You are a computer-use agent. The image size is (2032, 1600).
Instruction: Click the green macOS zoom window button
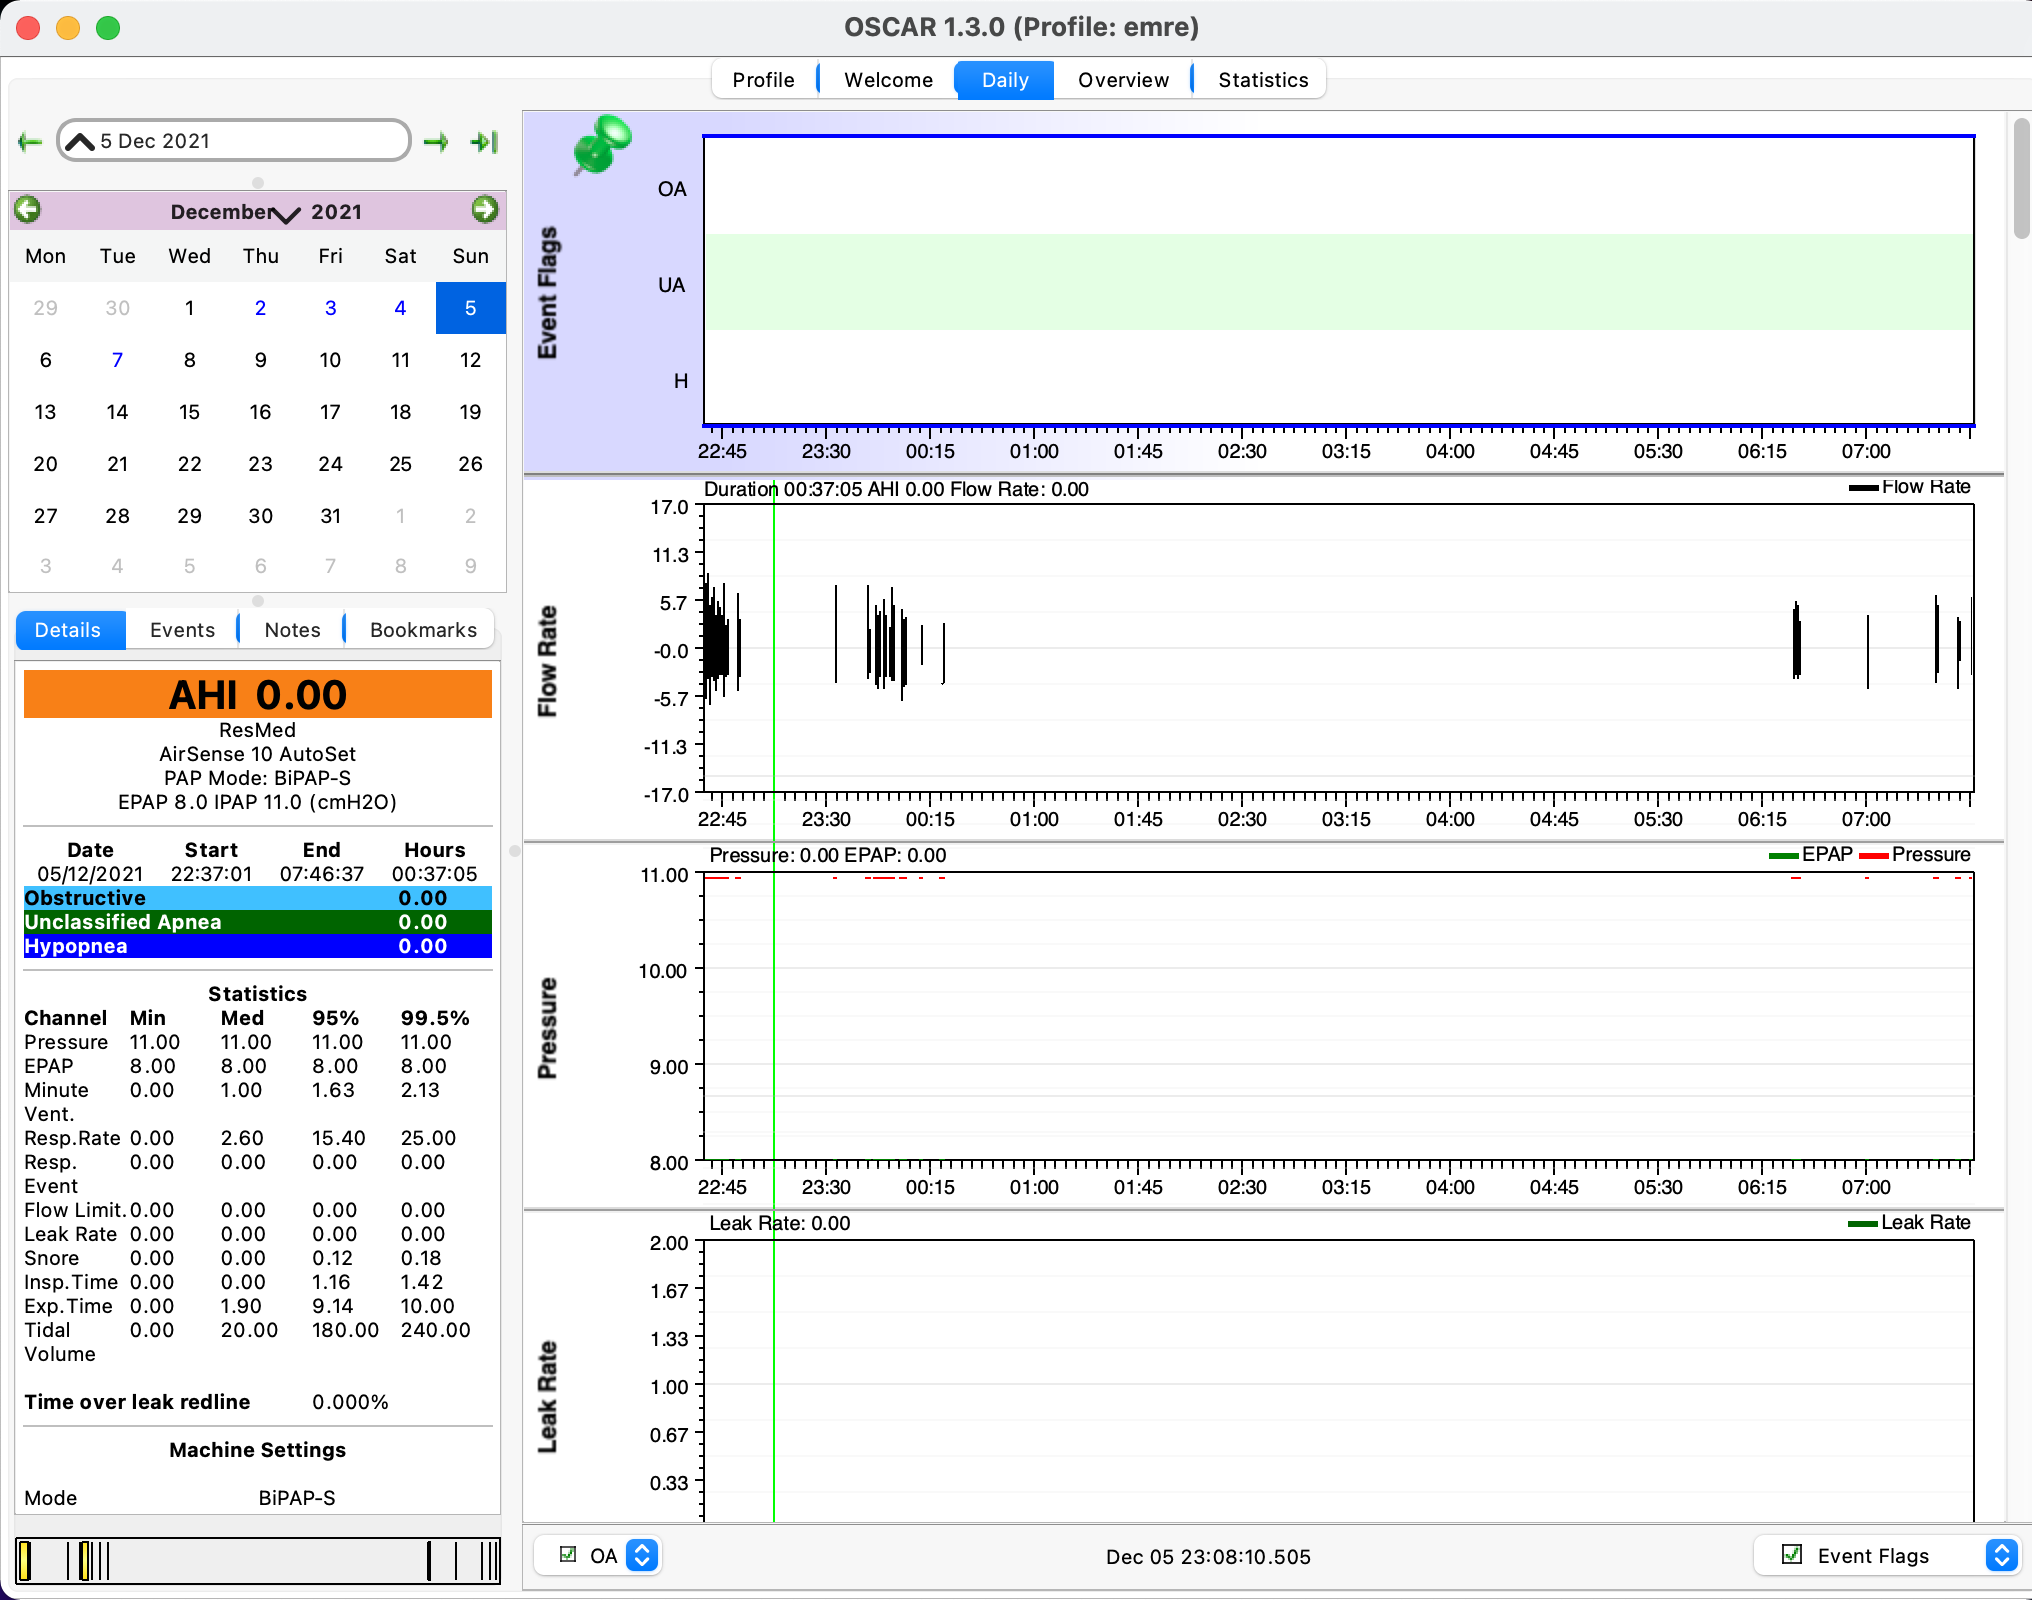click(108, 28)
